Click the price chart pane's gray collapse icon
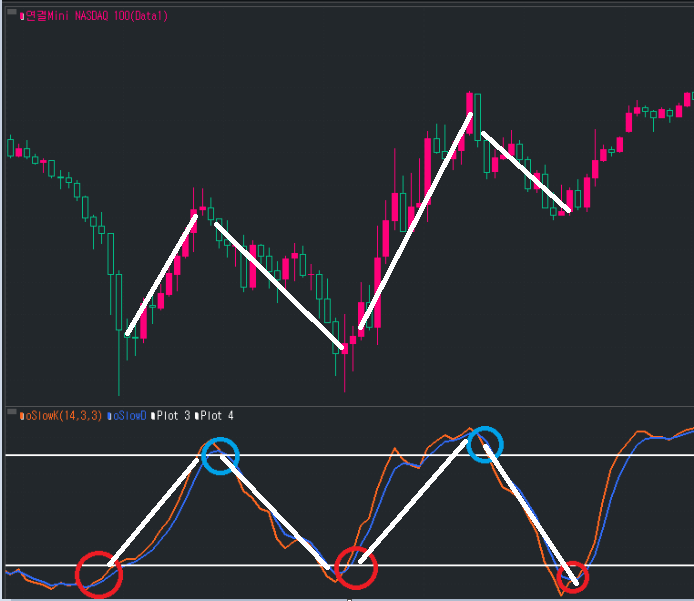 12,12
